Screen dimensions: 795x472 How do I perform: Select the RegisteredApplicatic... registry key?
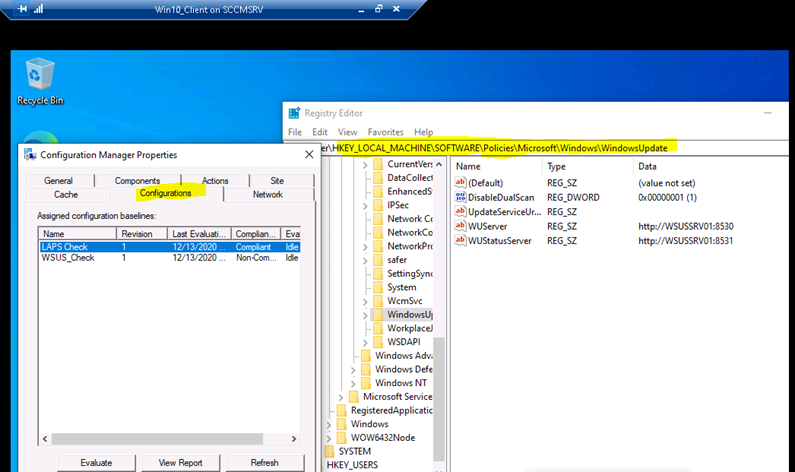(x=392, y=410)
